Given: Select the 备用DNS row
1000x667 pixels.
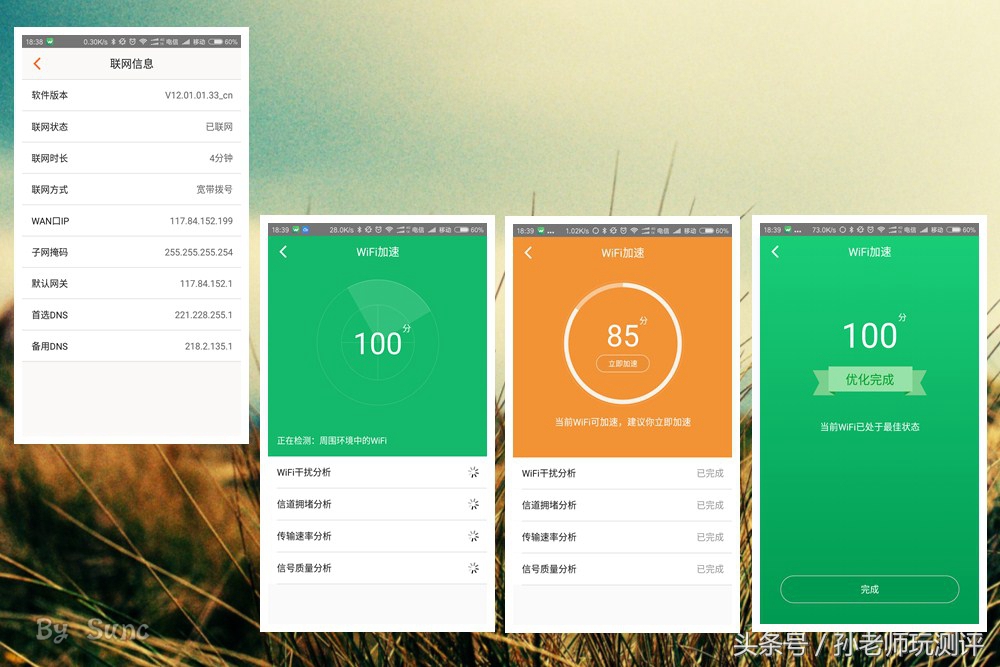Looking at the screenshot, I should pos(131,346).
